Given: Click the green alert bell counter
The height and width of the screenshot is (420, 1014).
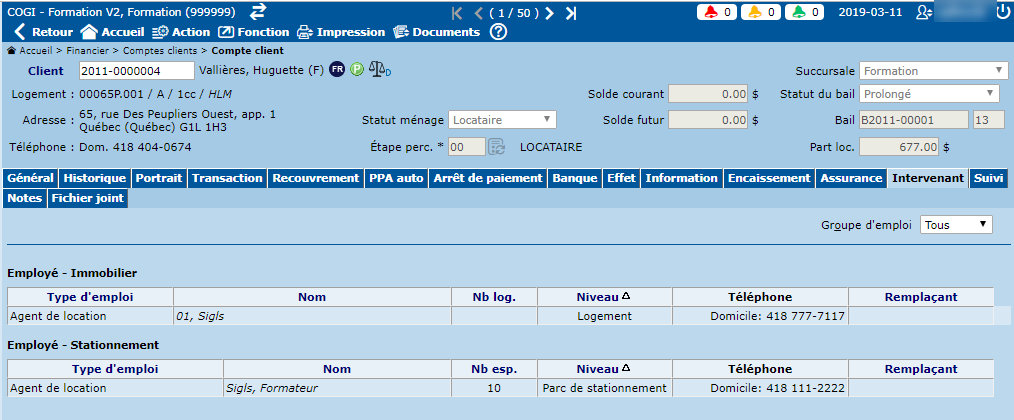Looking at the screenshot, I should (804, 12).
